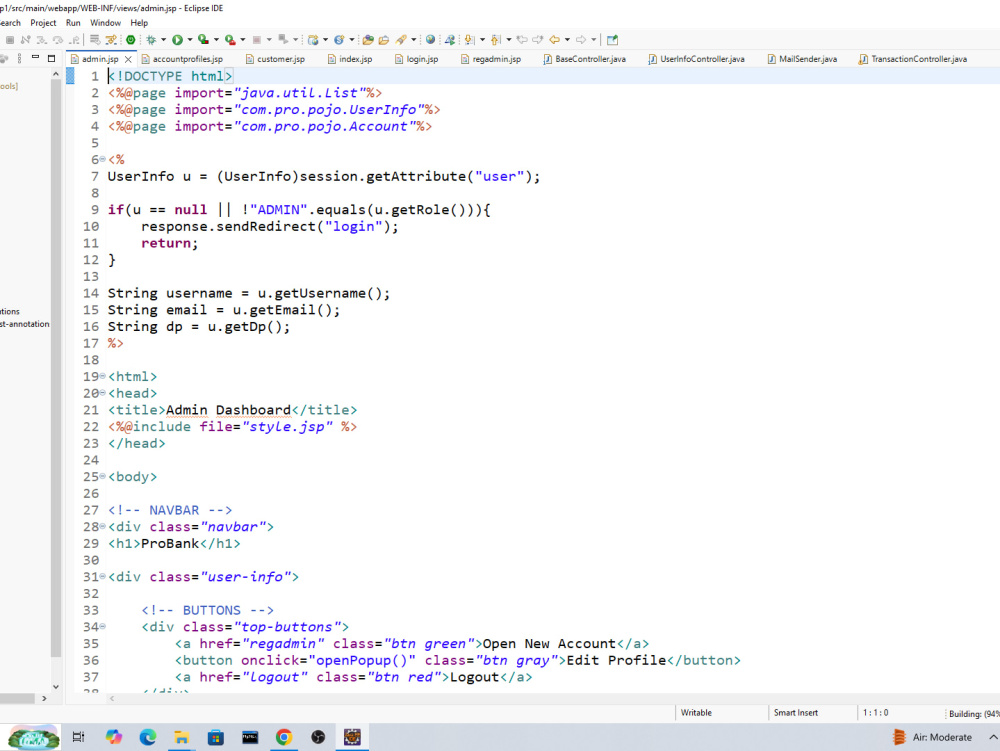1000x751 pixels.
Task: Maximize the left side panel
Action: point(52,58)
